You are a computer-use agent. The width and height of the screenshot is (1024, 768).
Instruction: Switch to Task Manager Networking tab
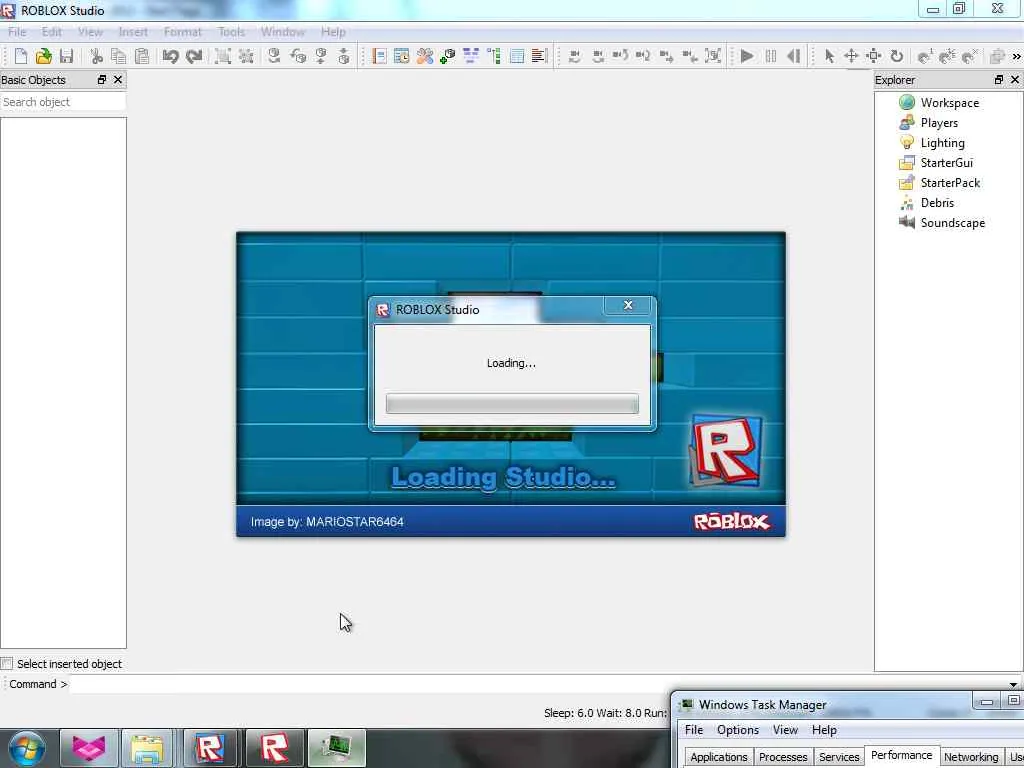pyautogui.click(x=971, y=757)
